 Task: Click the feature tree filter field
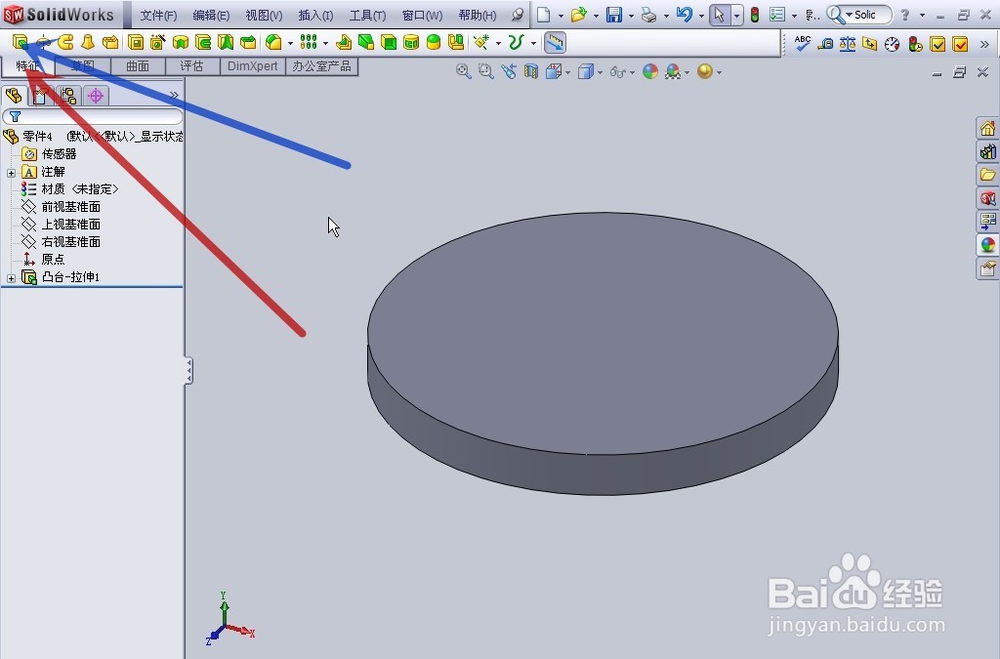[x=92, y=117]
